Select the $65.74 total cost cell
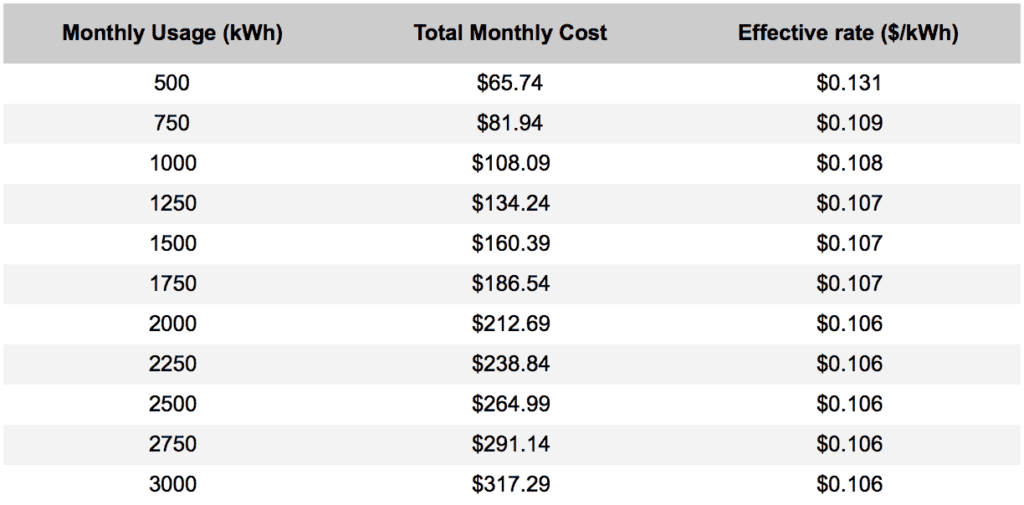This screenshot has width=1024, height=505. click(x=510, y=83)
